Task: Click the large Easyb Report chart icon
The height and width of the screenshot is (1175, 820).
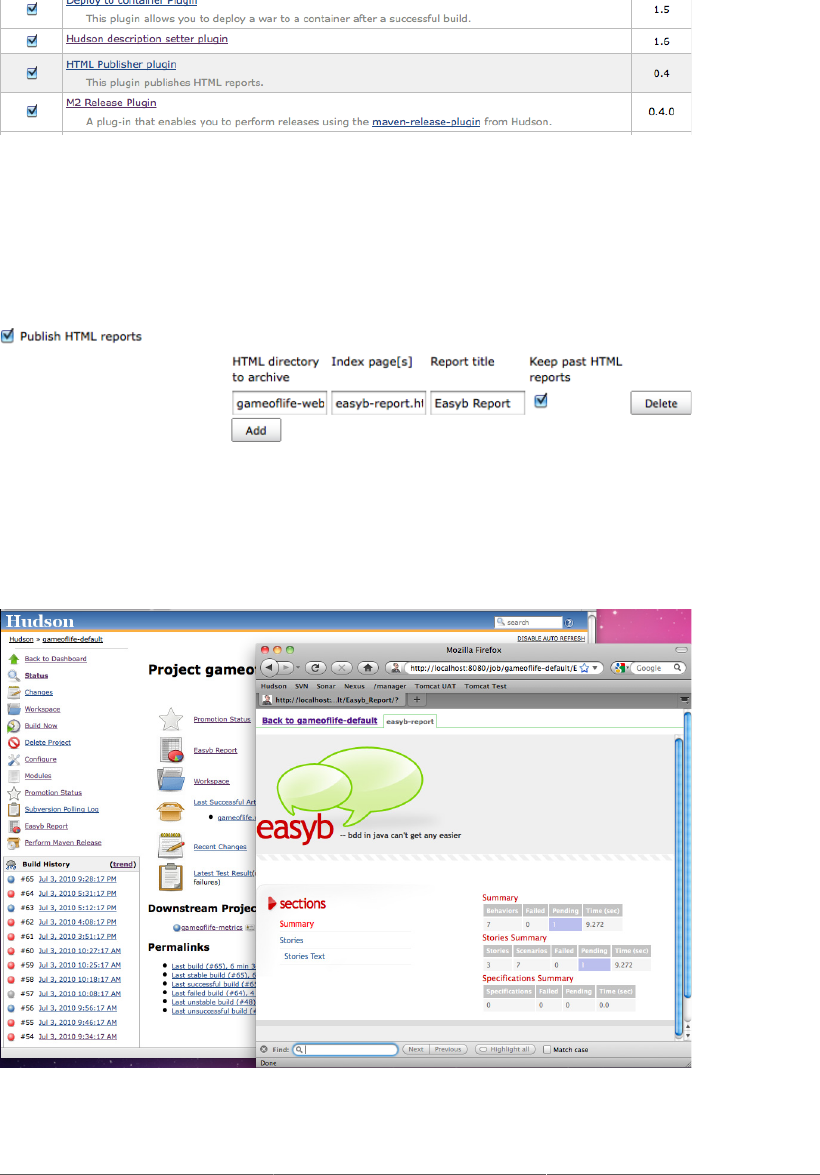Action: [171, 749]
